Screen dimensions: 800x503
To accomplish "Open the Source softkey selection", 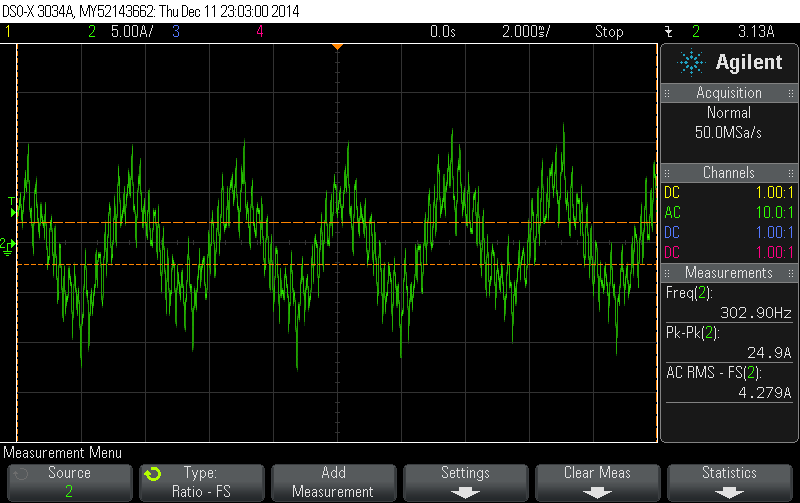I will [x=68, y=482].
